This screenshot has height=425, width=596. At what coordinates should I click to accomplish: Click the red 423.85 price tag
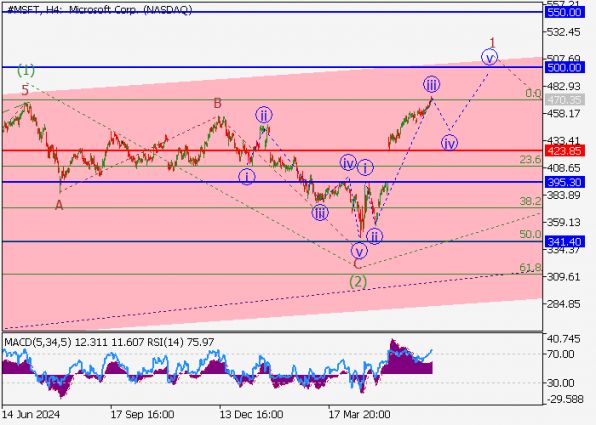[564, 151]
